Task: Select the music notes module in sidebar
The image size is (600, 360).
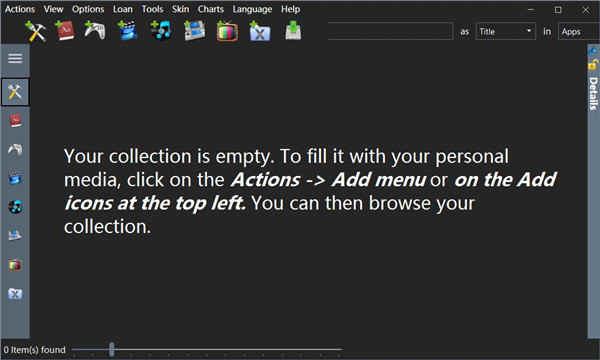Action: pyautogui.click(x=15, y=207)
